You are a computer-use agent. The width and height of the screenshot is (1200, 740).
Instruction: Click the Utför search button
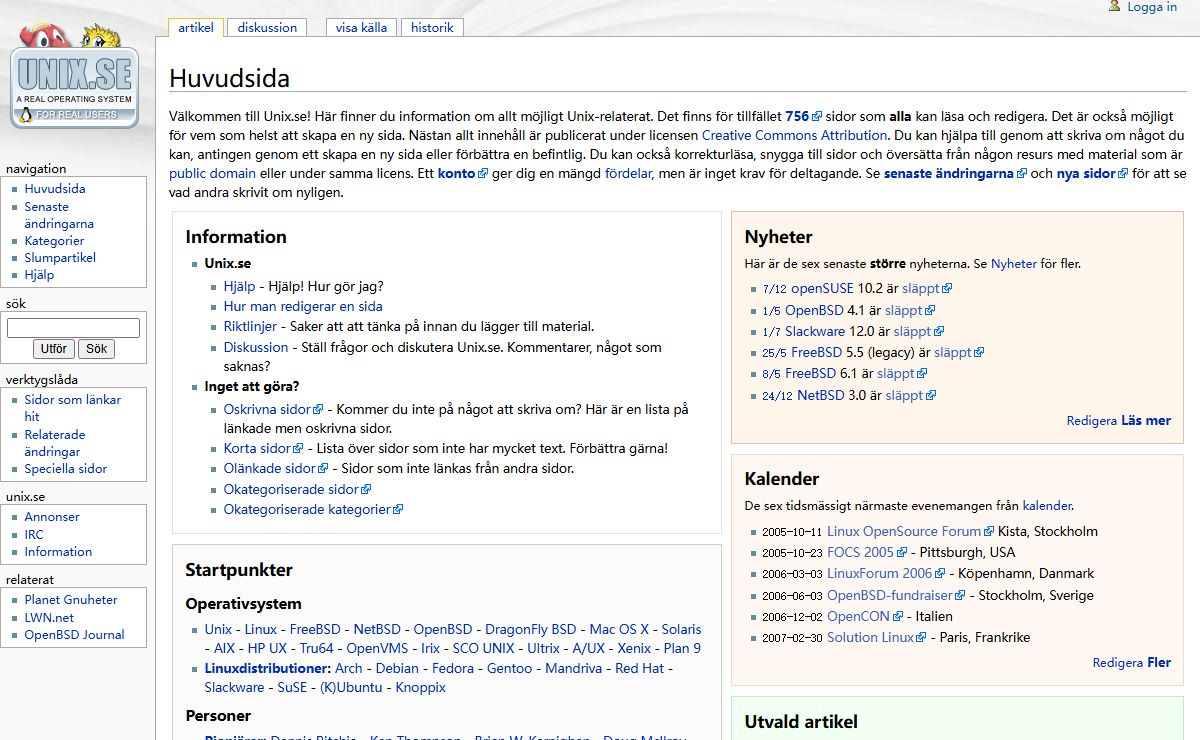click(53, 349)
